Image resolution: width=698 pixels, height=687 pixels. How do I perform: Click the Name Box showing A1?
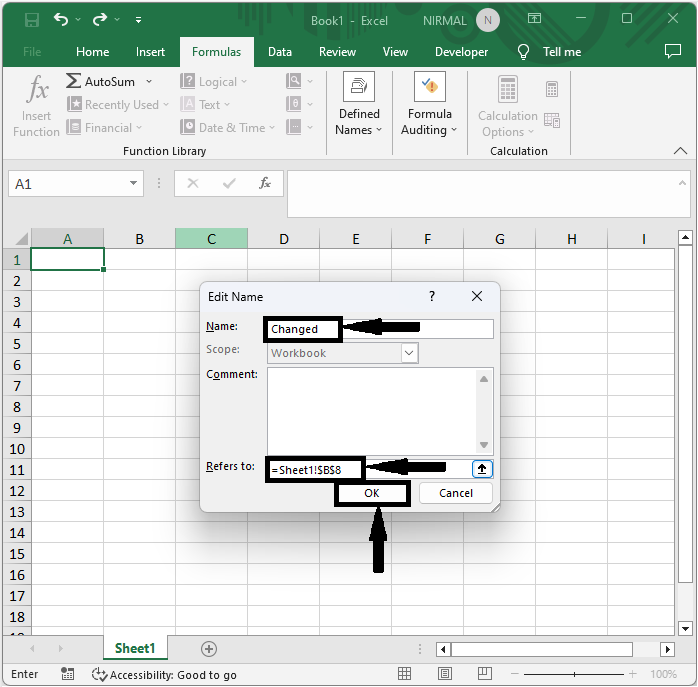(x=68, y=183)
